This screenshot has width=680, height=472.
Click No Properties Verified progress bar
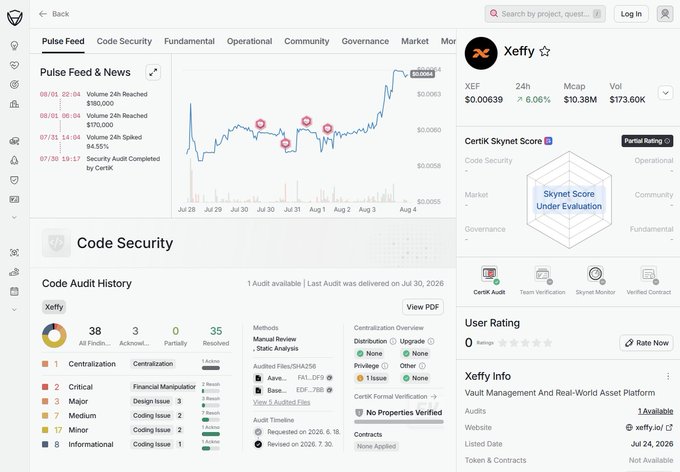click(399, 422)
